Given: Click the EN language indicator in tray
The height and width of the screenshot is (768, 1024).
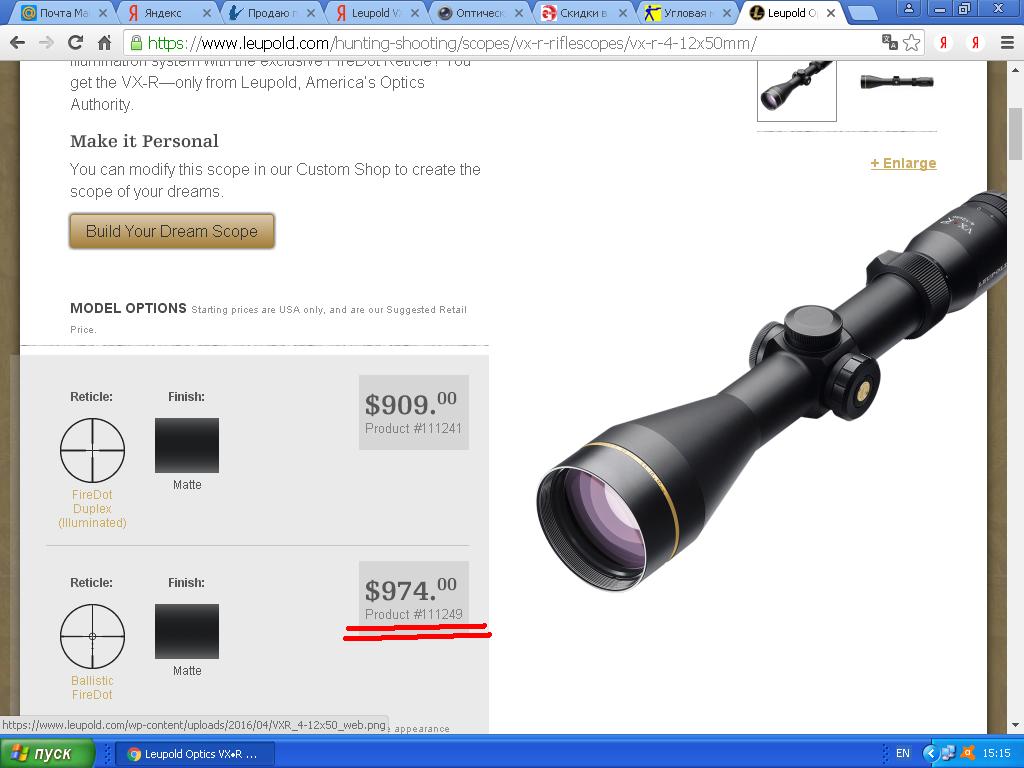Looking at the screenshot, I should tap(903, 753).
